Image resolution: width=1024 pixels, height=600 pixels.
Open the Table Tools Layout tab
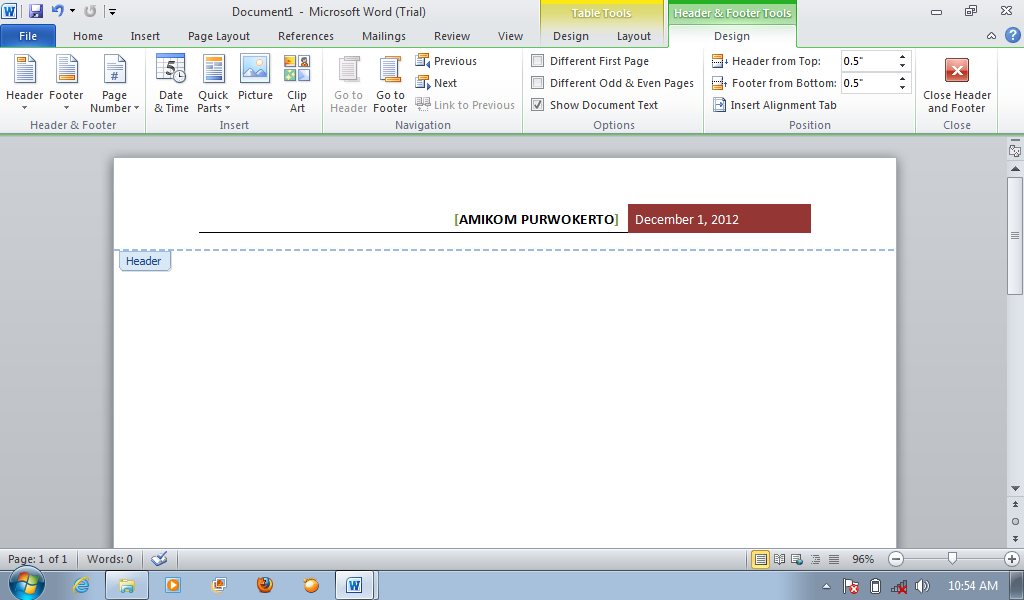pyautogui.click(x=633, y=36)
